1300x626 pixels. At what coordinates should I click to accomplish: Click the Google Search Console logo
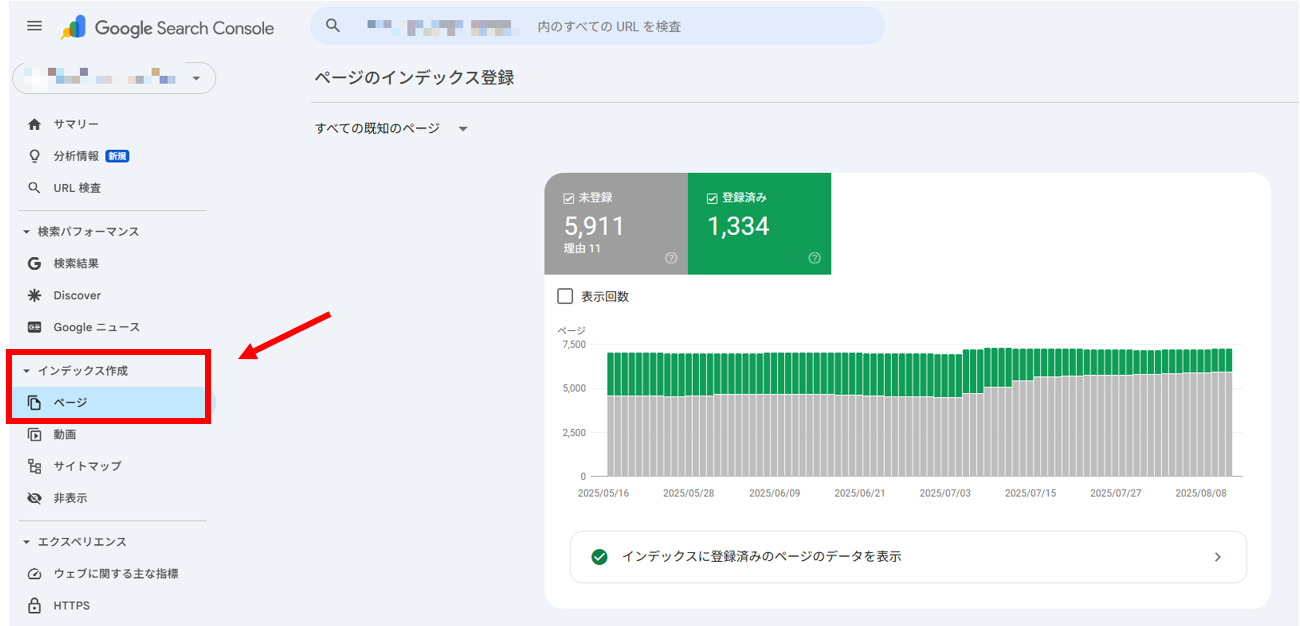(167, 28)
